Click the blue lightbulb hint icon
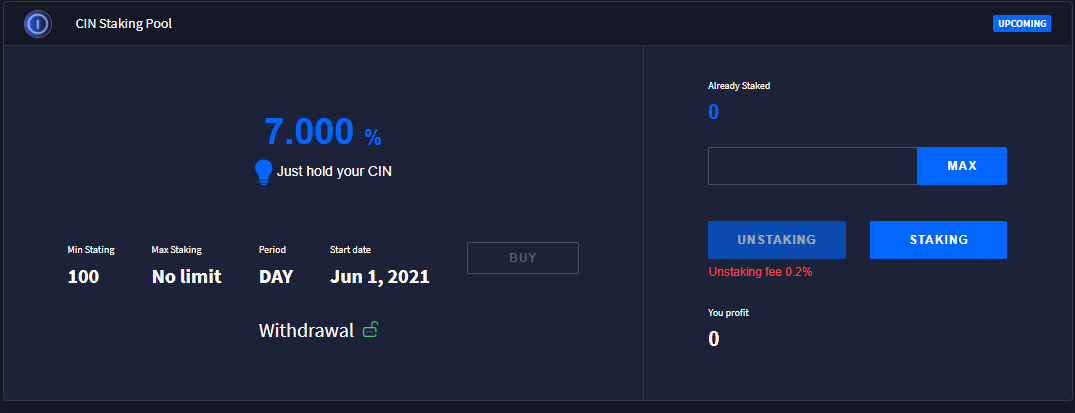Viewport: 1075px width, 413px height. [264, 172]
